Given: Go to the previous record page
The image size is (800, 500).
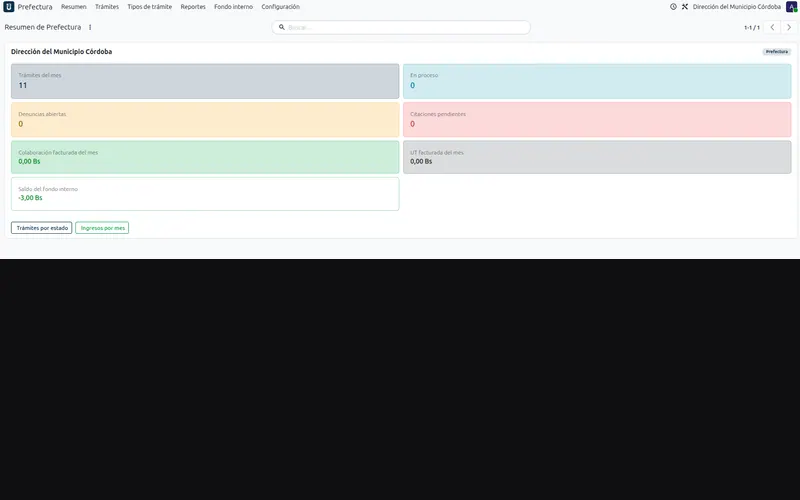Looking at the screenshot, I should pyautogui.click(x=772, y=27).
